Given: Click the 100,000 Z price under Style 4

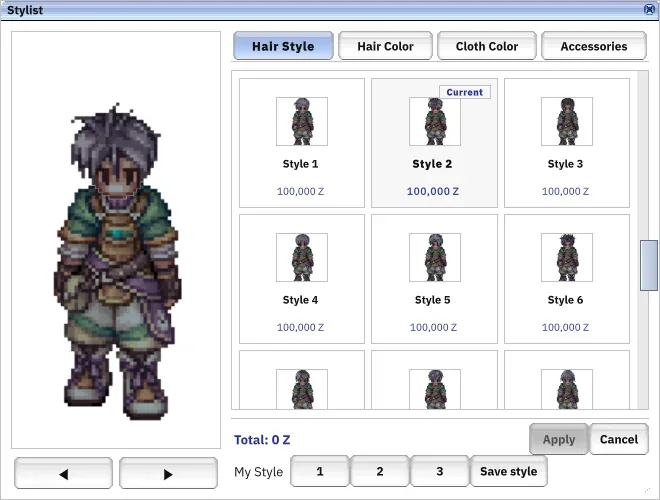Looking at the screenshot, I should click(x=300, y=327).
